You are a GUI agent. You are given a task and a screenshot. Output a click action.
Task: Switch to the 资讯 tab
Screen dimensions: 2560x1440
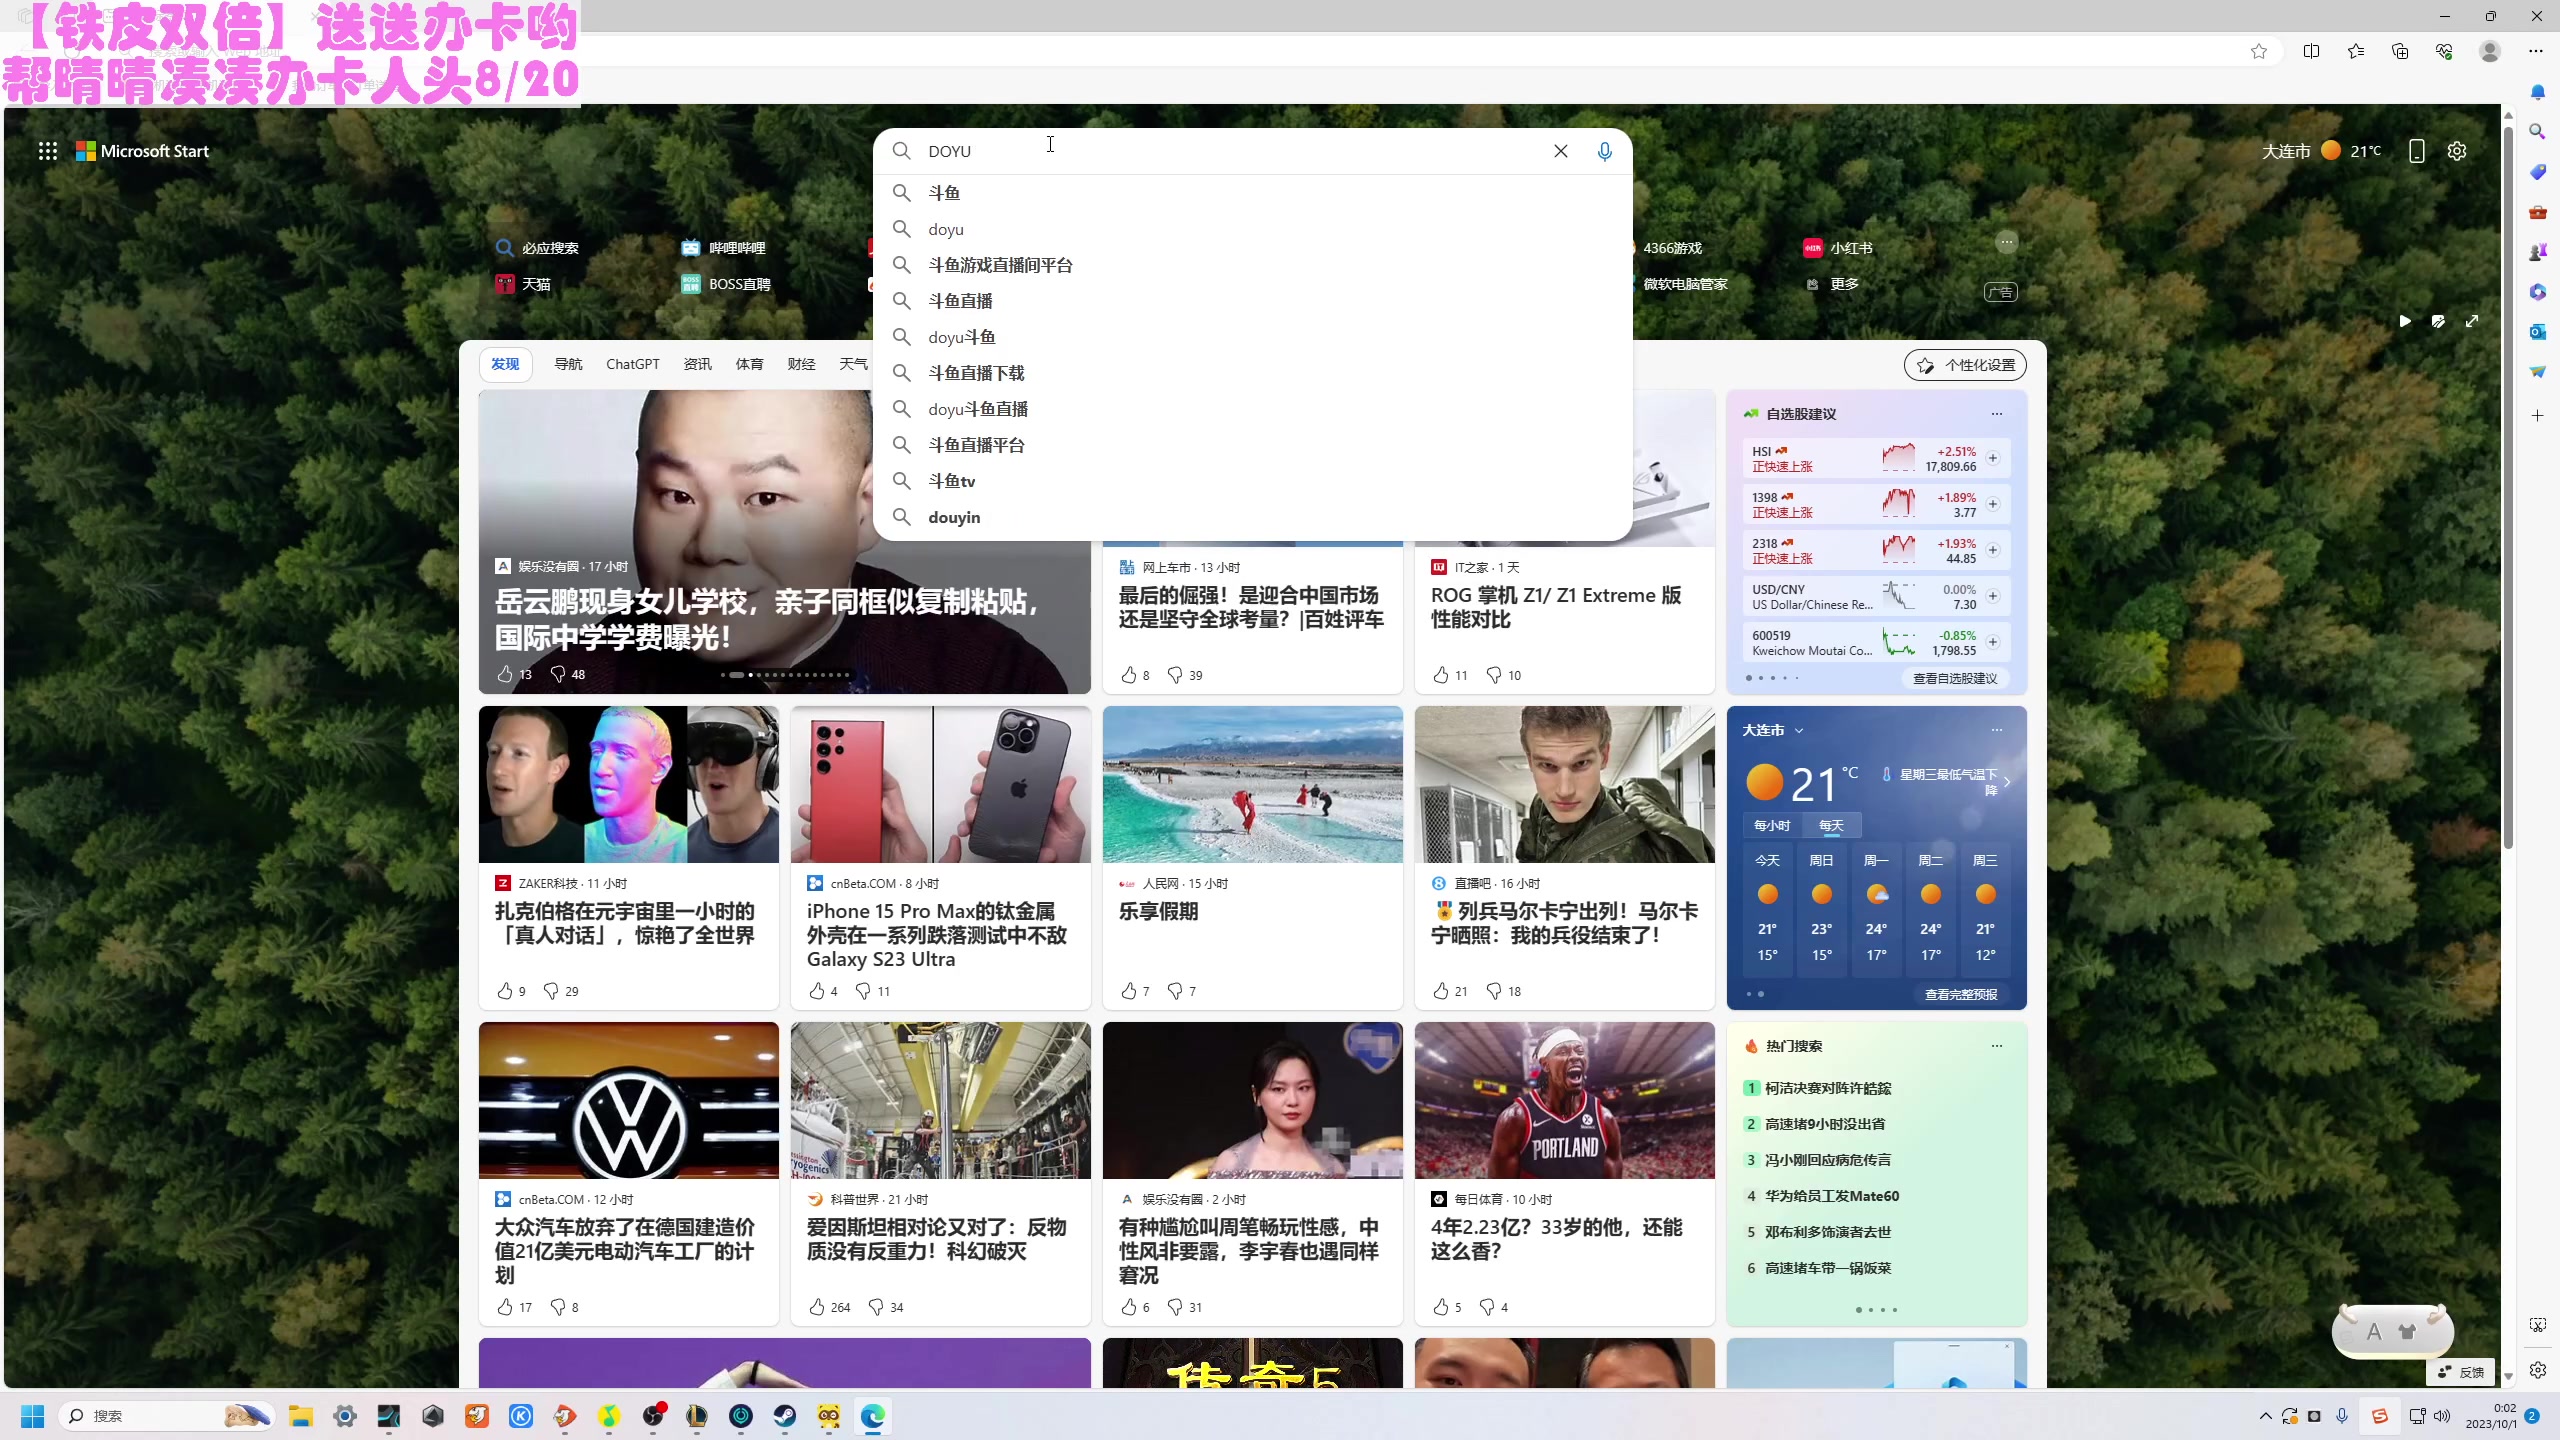[697, 364]
